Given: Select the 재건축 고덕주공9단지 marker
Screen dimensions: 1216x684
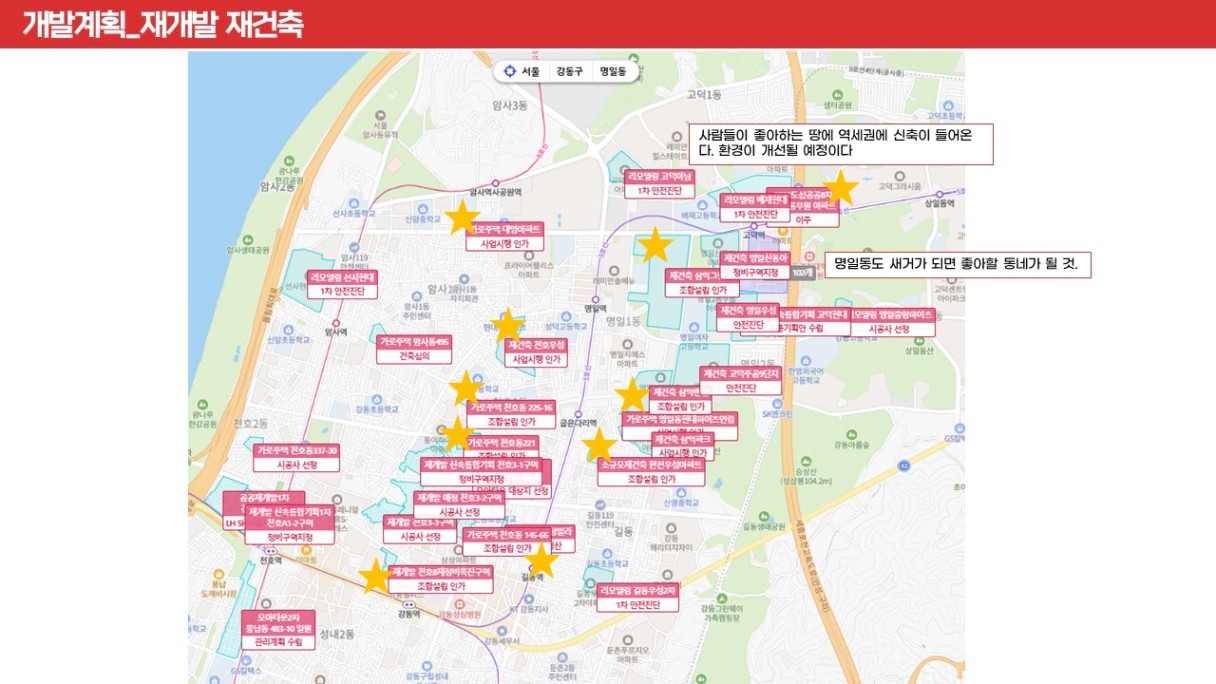Looking at the screenshot, I should click(x=740, y=381).
